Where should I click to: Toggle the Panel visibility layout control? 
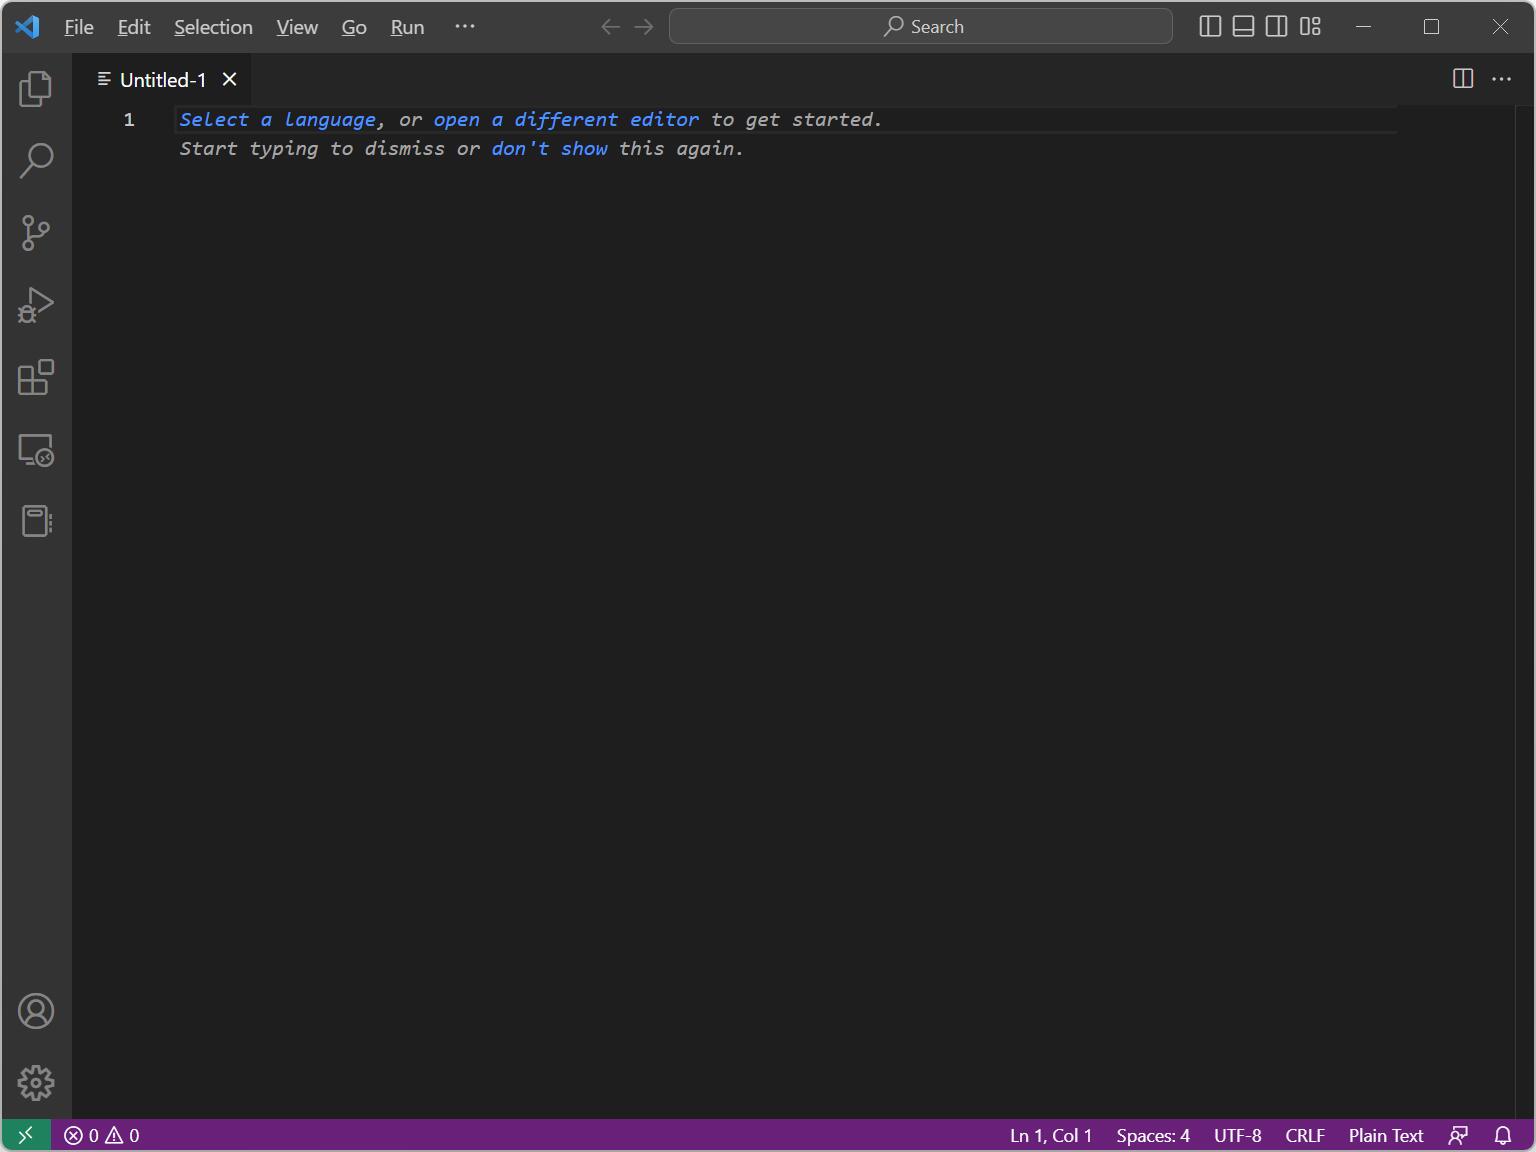click(x=1242, y=26)
